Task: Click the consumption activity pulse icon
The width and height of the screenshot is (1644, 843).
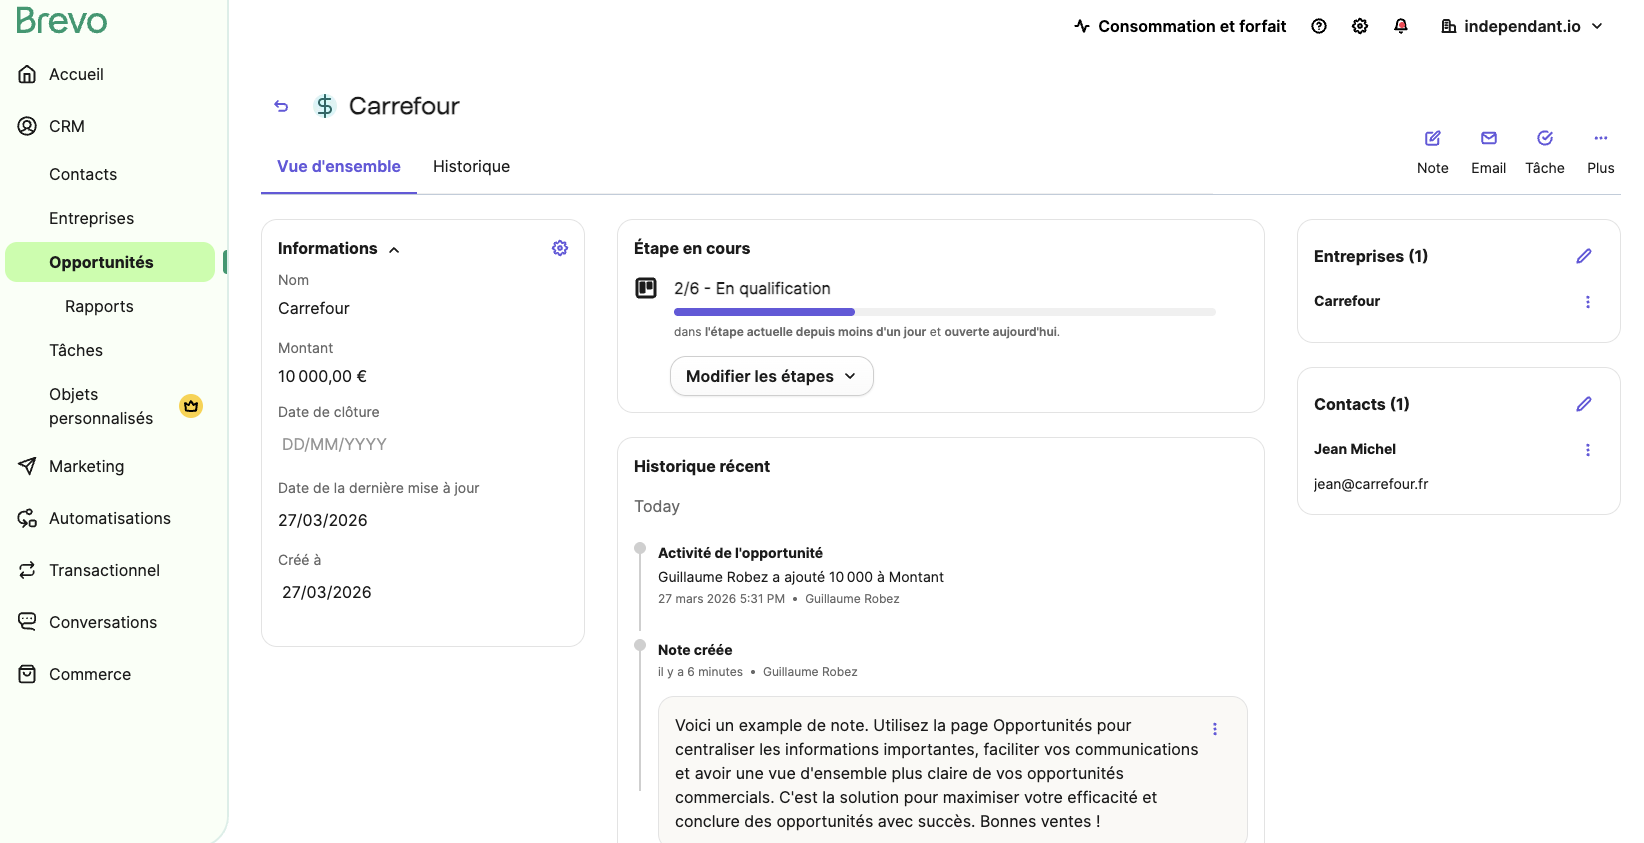Action: coord(1082,26)
